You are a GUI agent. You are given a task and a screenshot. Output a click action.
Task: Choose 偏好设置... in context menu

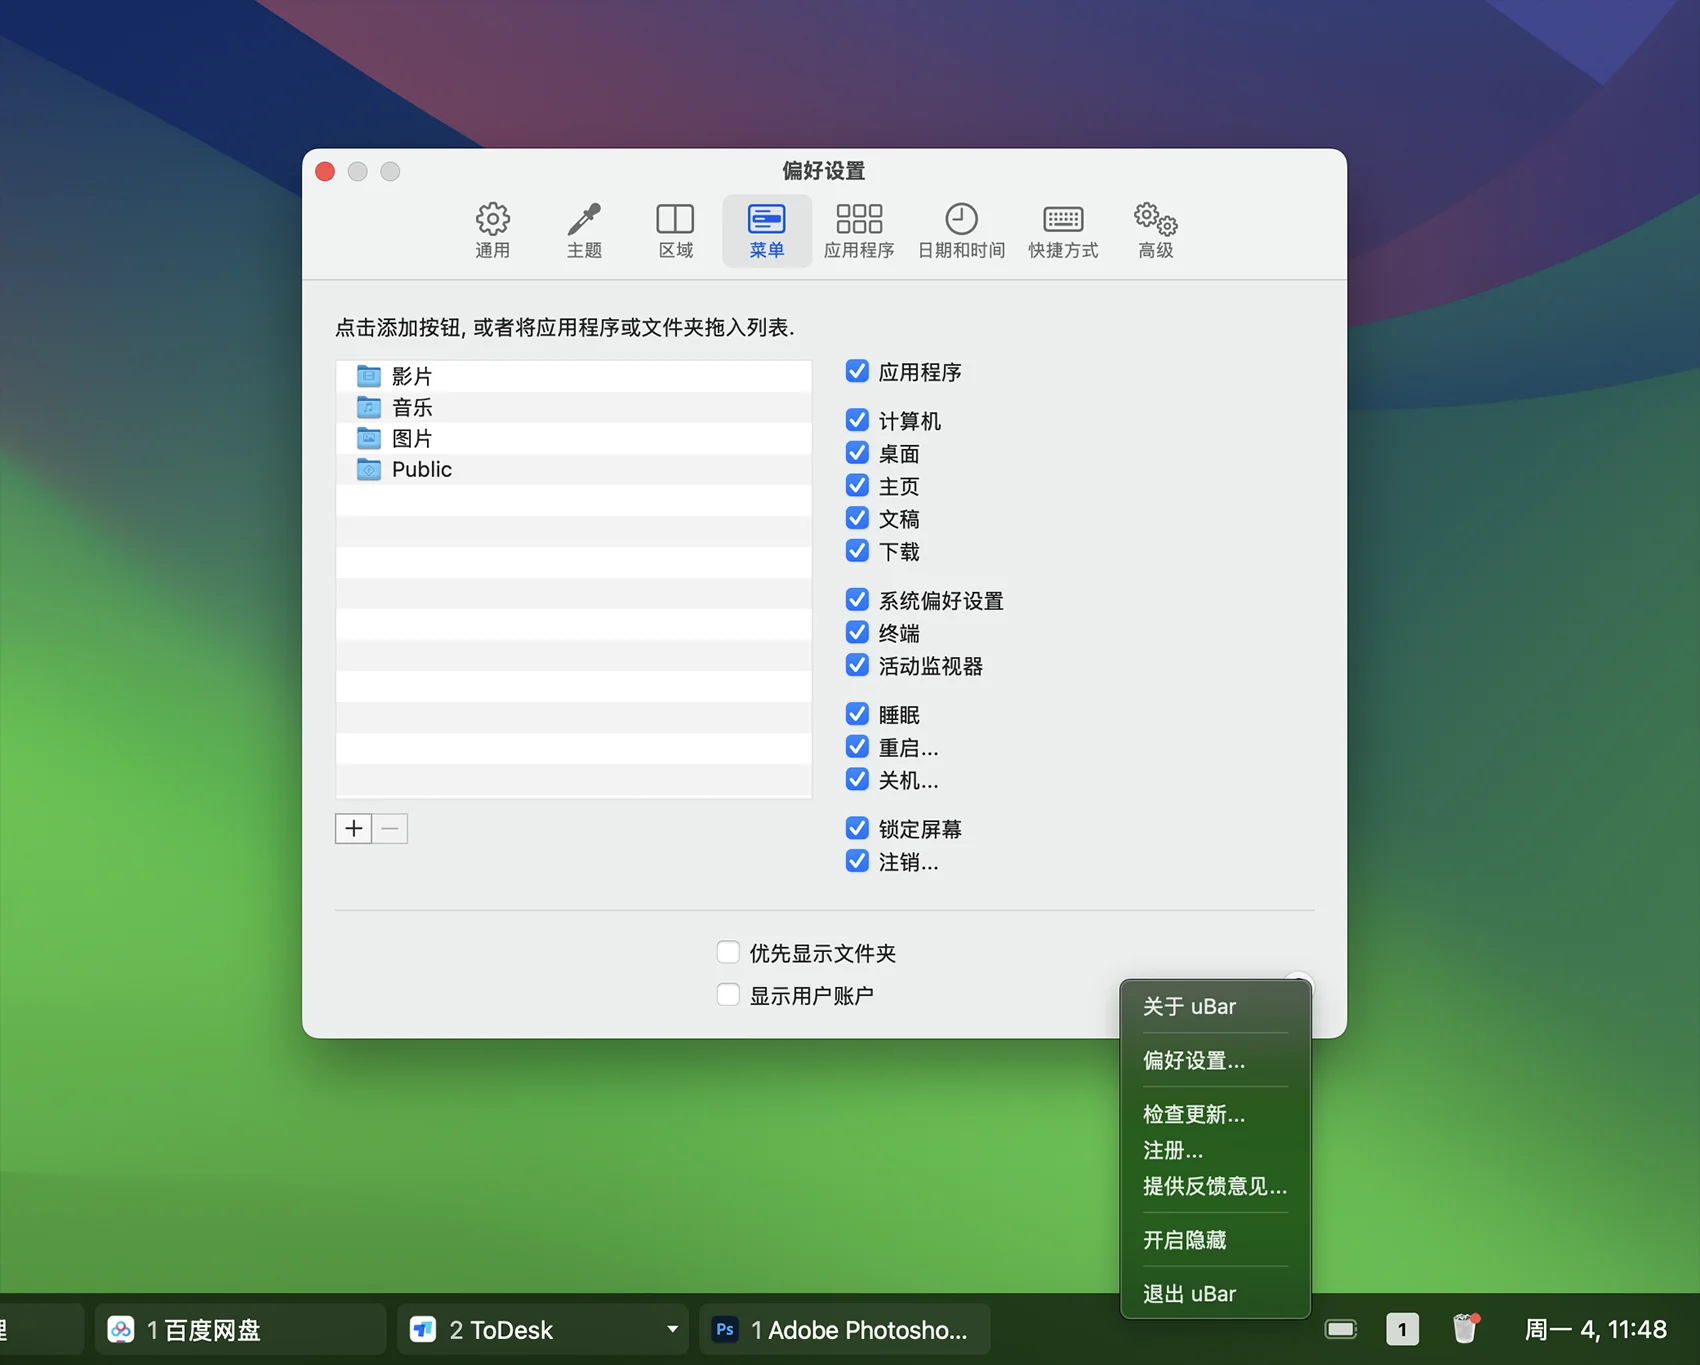1215,1061
